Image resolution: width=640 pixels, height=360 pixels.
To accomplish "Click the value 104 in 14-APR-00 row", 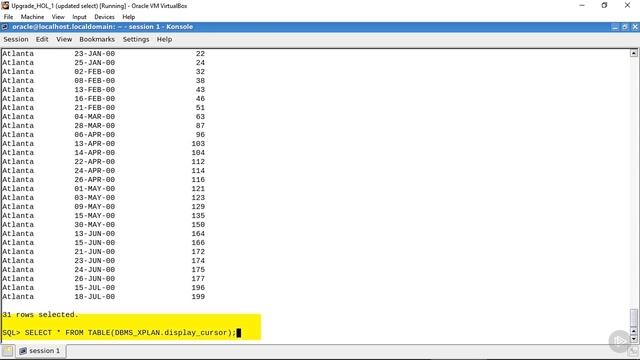I will coord(198,153).
